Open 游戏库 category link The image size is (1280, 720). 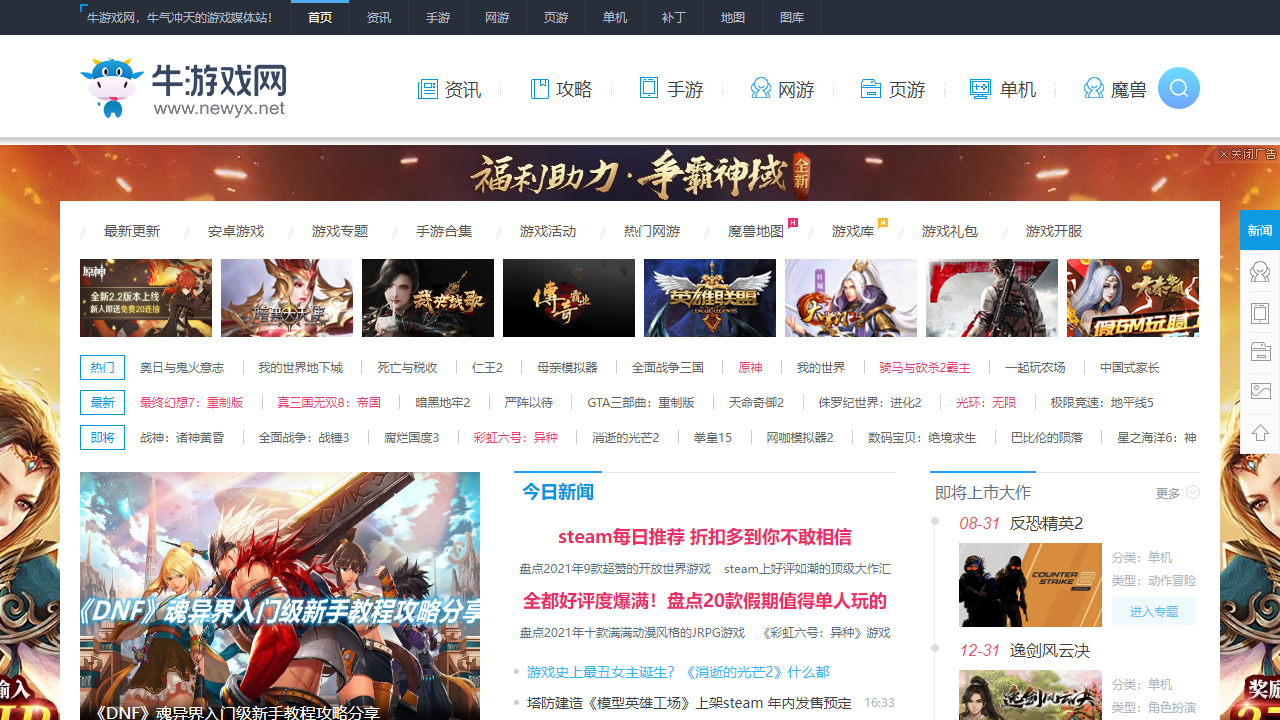tap(853, 231)
